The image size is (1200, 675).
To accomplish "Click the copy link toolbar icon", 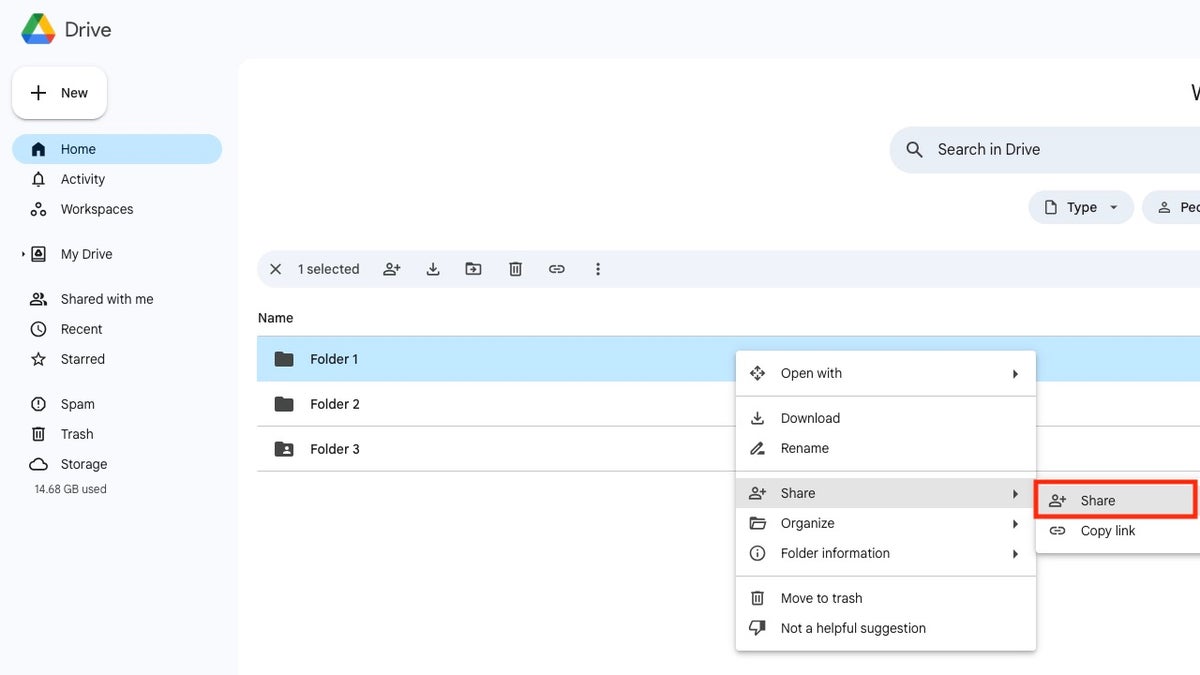I will [x=557, y=269].
